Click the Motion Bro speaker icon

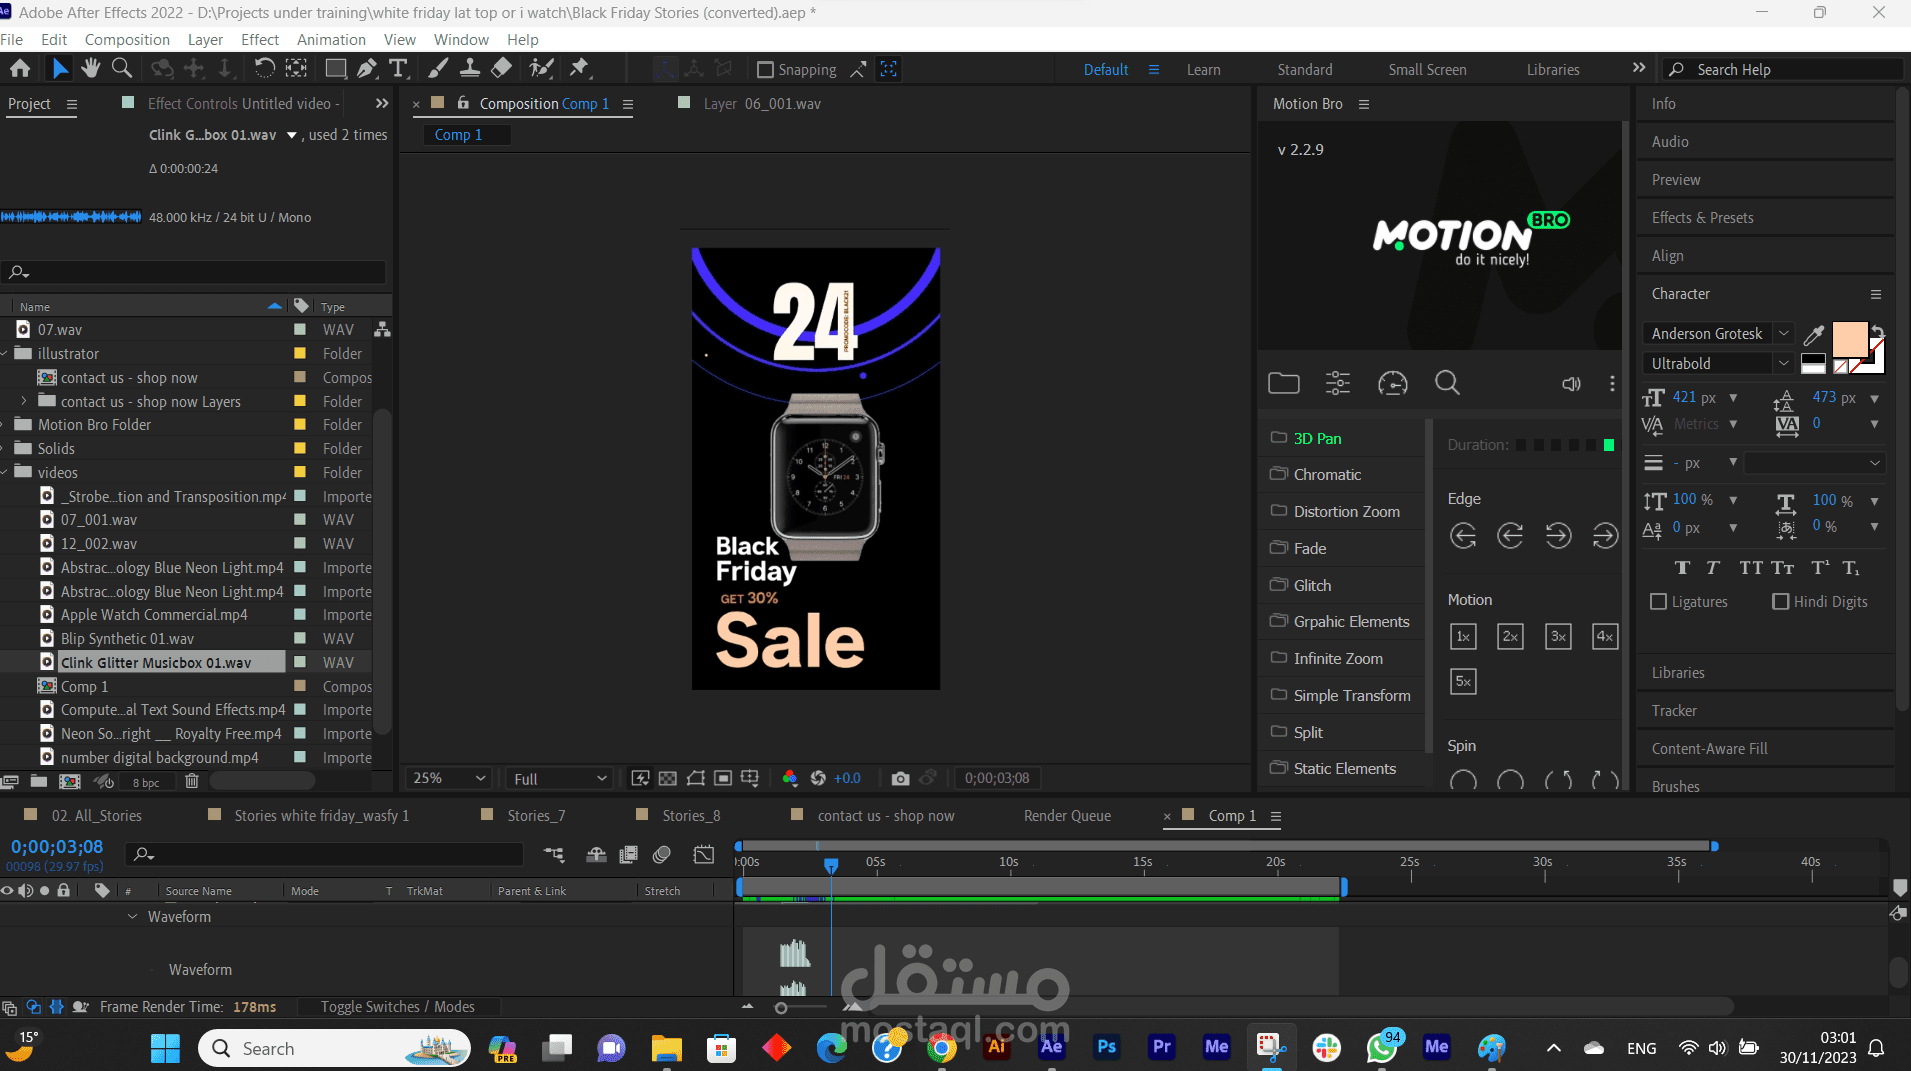click(x=1572, y=384)
